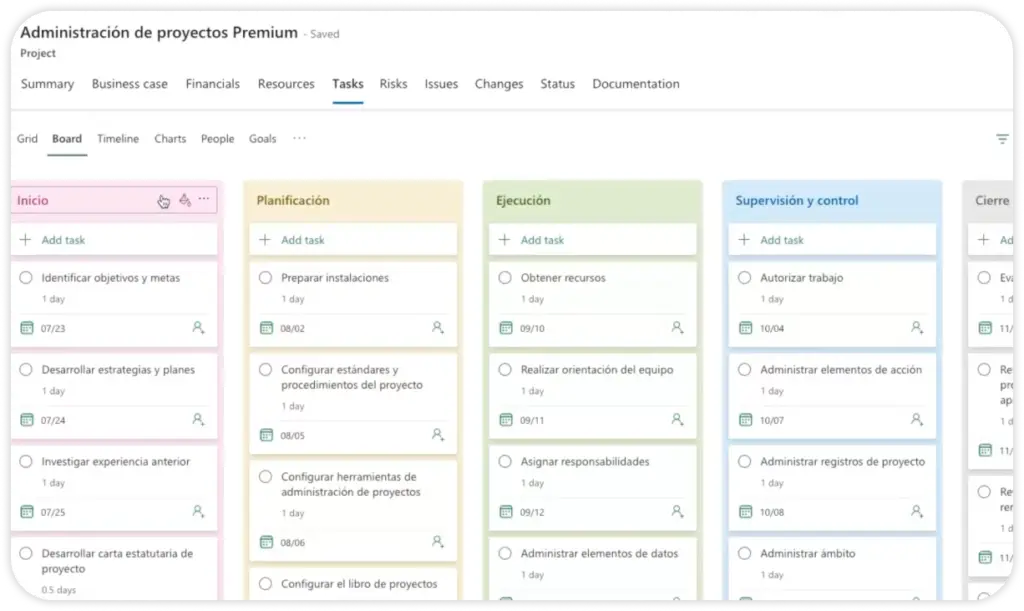Assign a person to Autorizar trabajo
Viewport: 1024px width, 611px height.
point(918,328)
